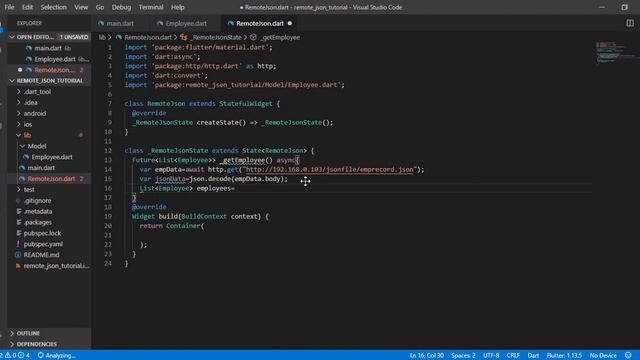Click the errors and warnings count in status bar
640x360 pixels.
(16, 355)
